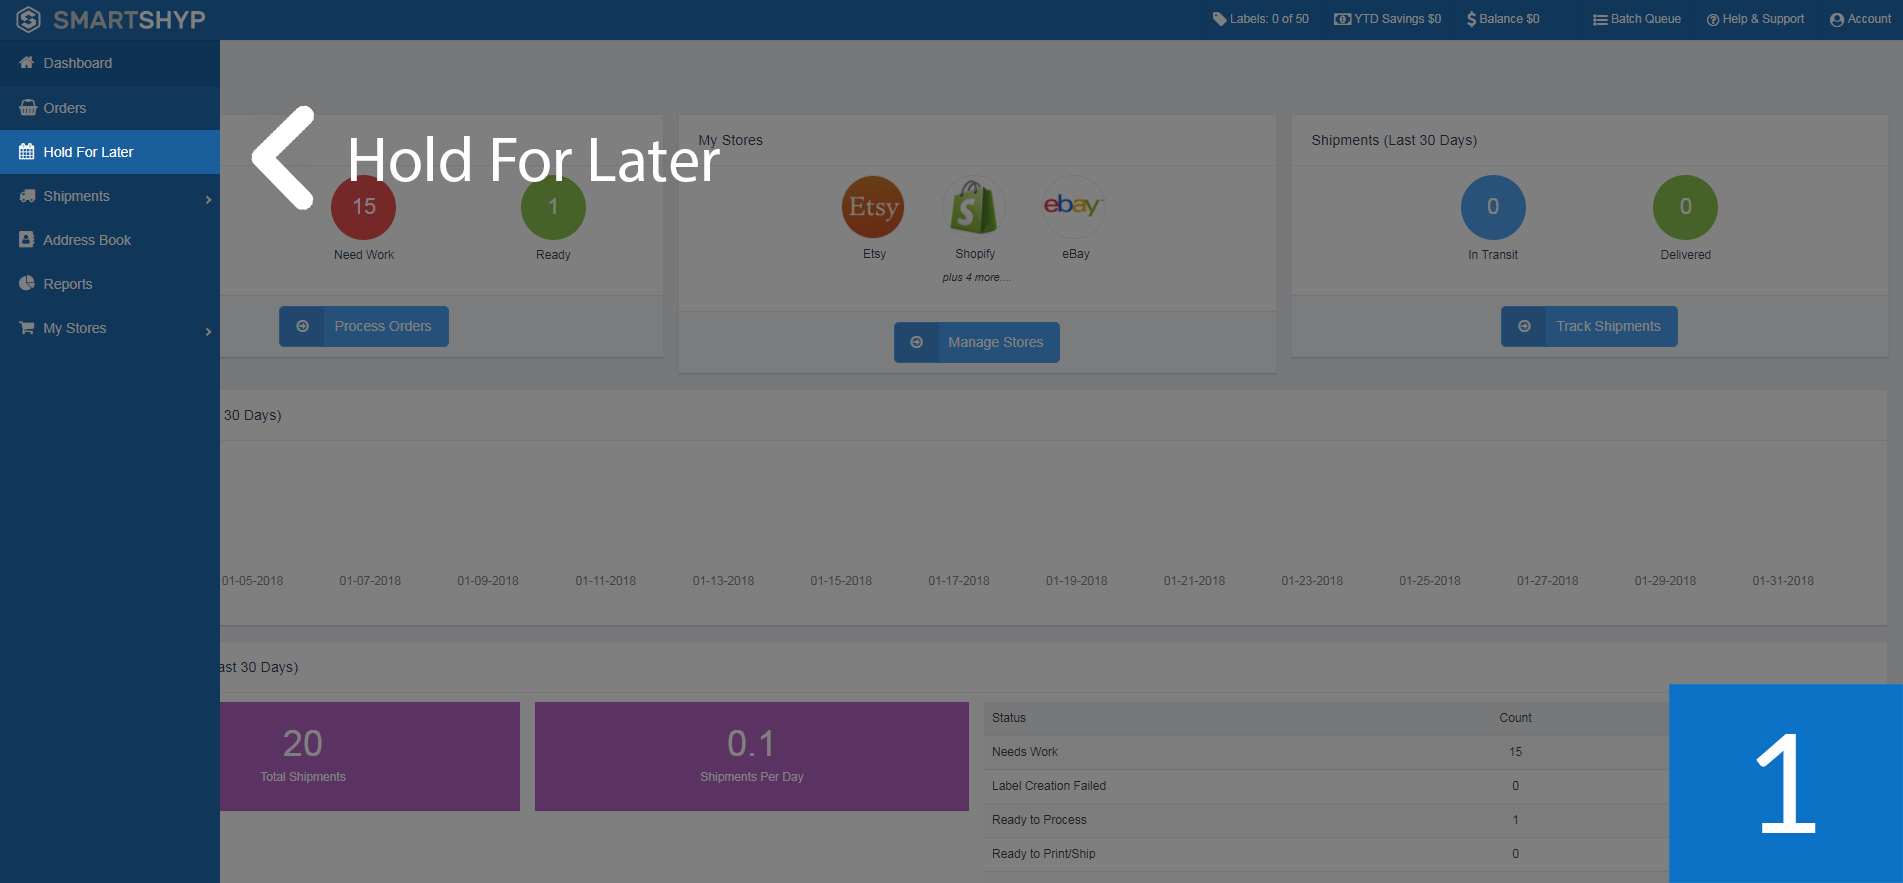This screenshot has width=1903, height=883.
Task: Click the Shipments truck icon
Action: click(28, 196)
